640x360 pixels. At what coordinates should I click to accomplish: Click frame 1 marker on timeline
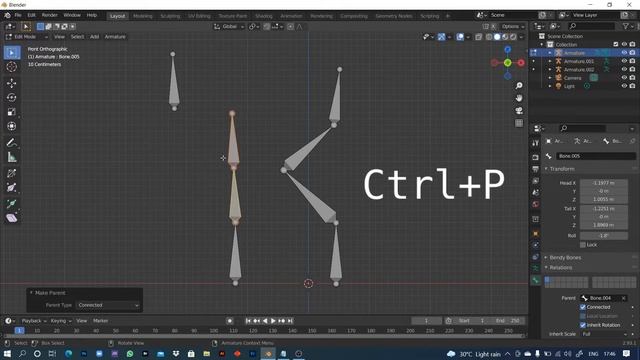coord(19,331)
